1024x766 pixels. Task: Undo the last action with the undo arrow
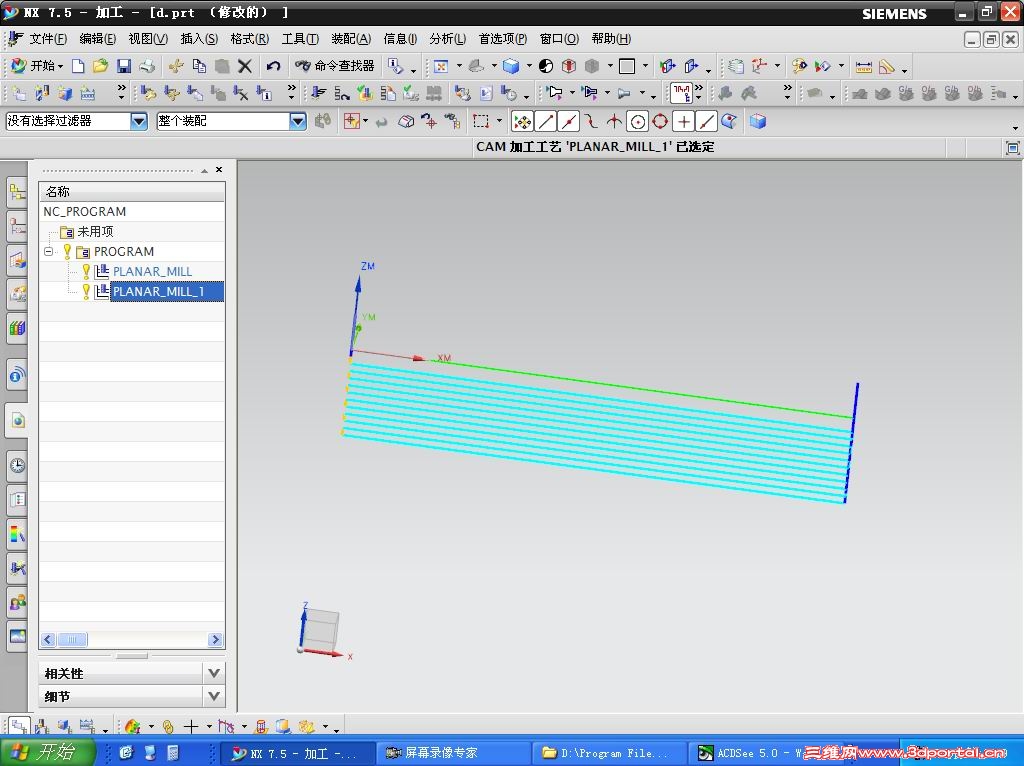(273, 66)
